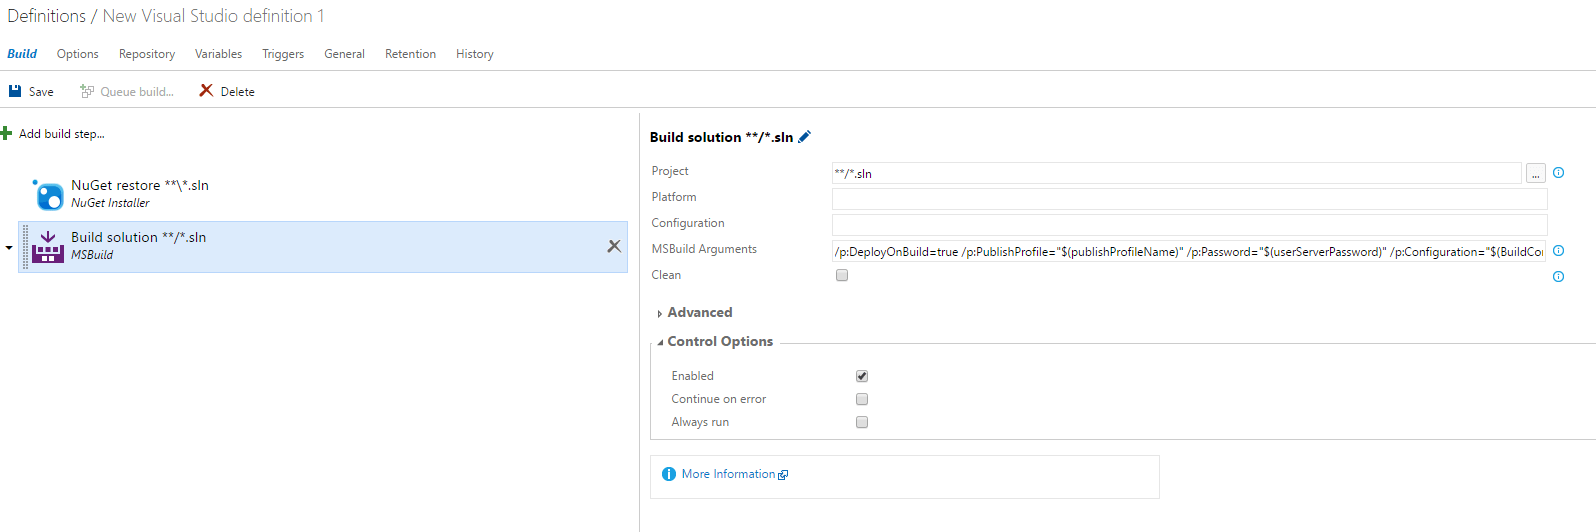Screen dimensions: 1596x532
Task: Click the MSBuild step icon
Action: (48, 246)
